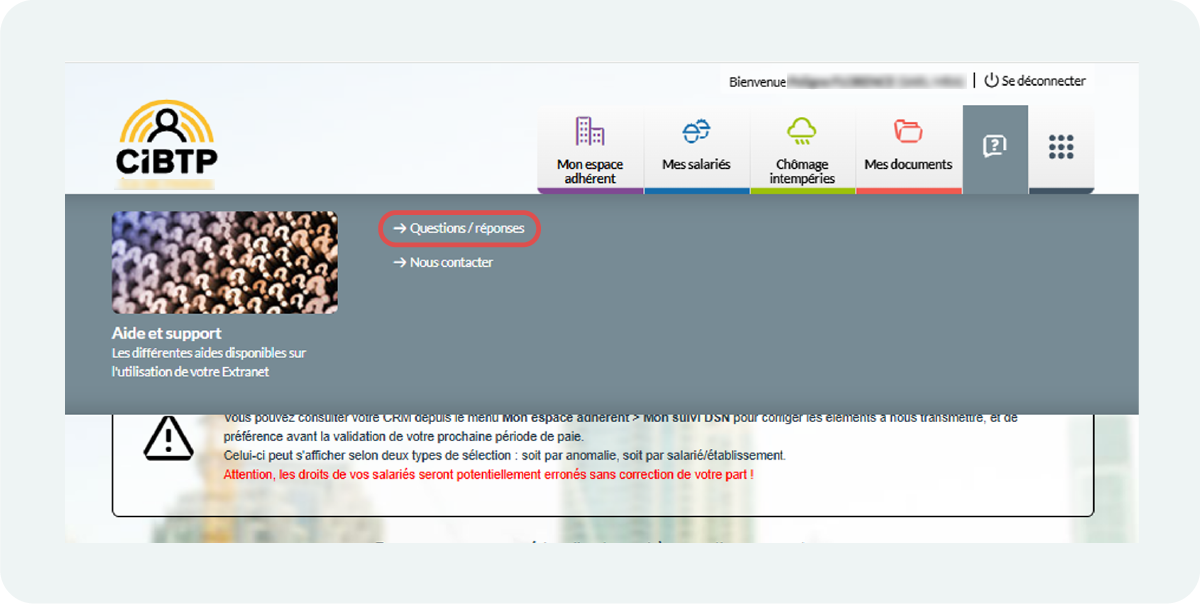The width and height of the screenshot is (1200, 604).
Task: Open the nine-dot apps grid menu
Action: click(1061, 147)
